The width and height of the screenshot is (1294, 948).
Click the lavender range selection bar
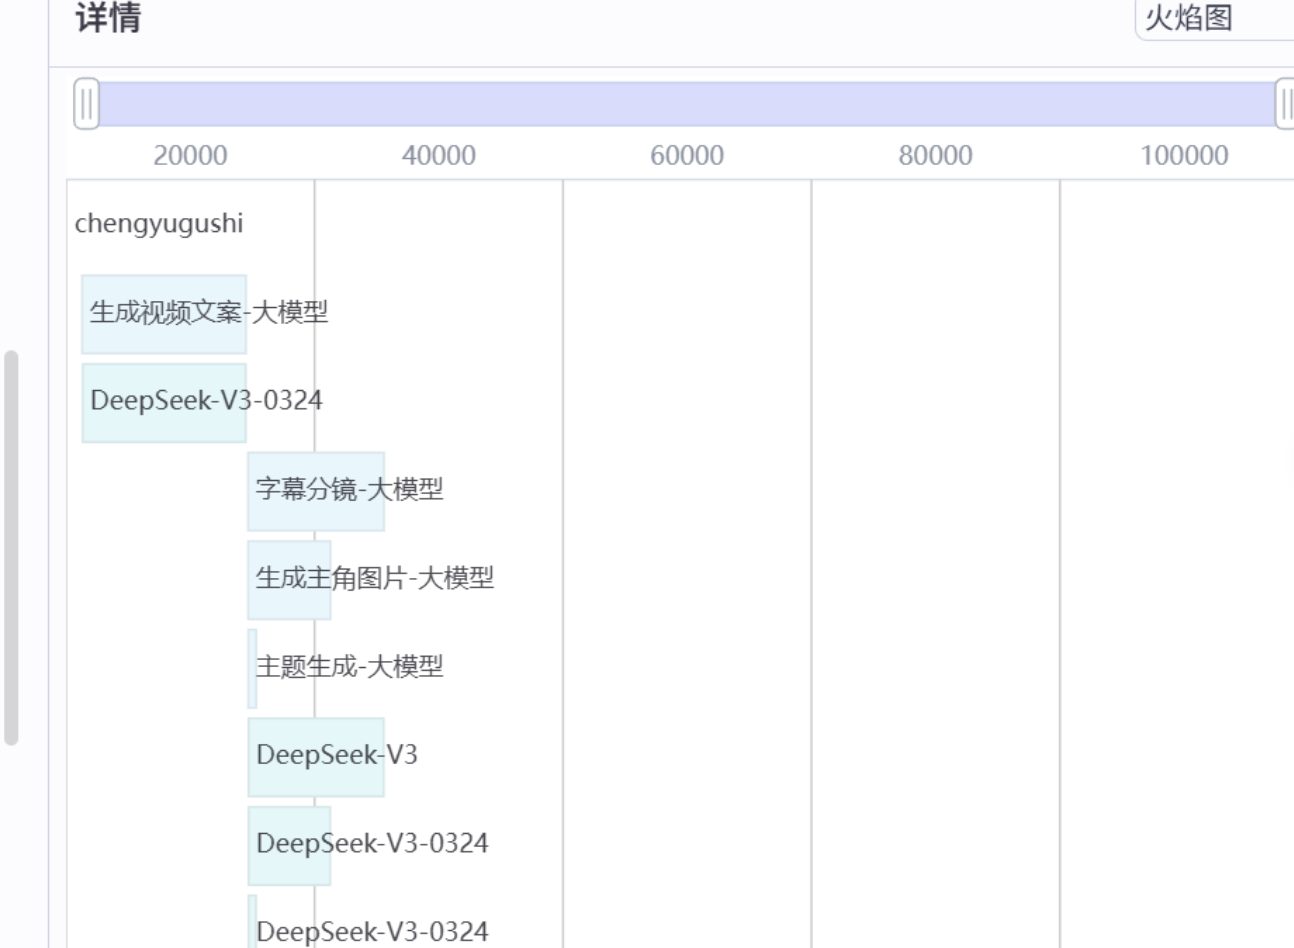(687, 104)
